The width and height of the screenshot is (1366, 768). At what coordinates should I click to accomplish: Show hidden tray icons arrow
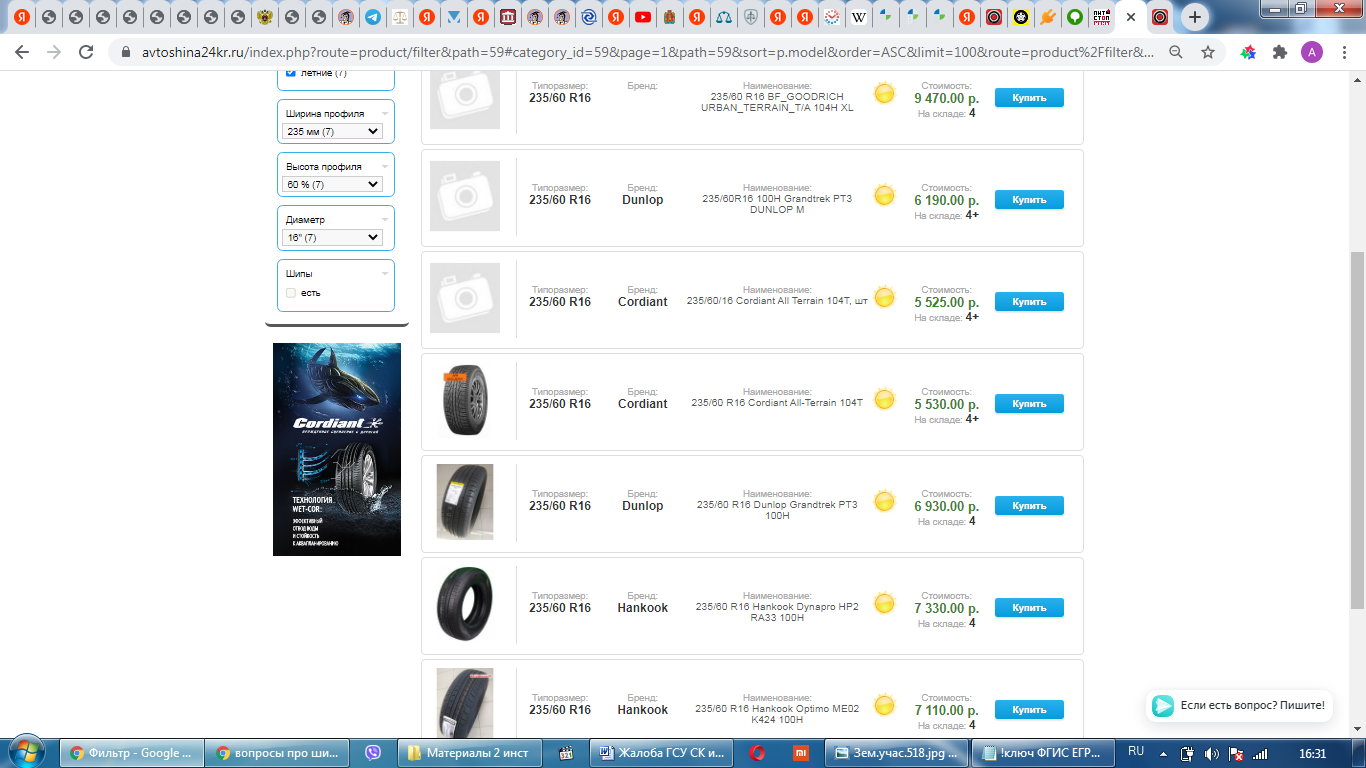pos(1165,753)
